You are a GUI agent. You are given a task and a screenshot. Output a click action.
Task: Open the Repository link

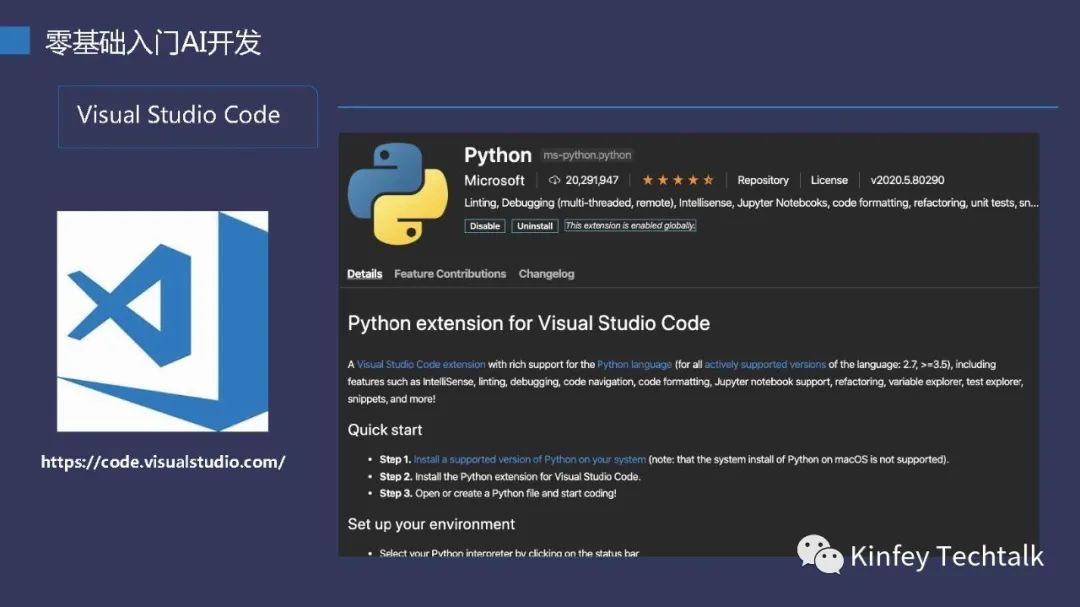(762, 181)
